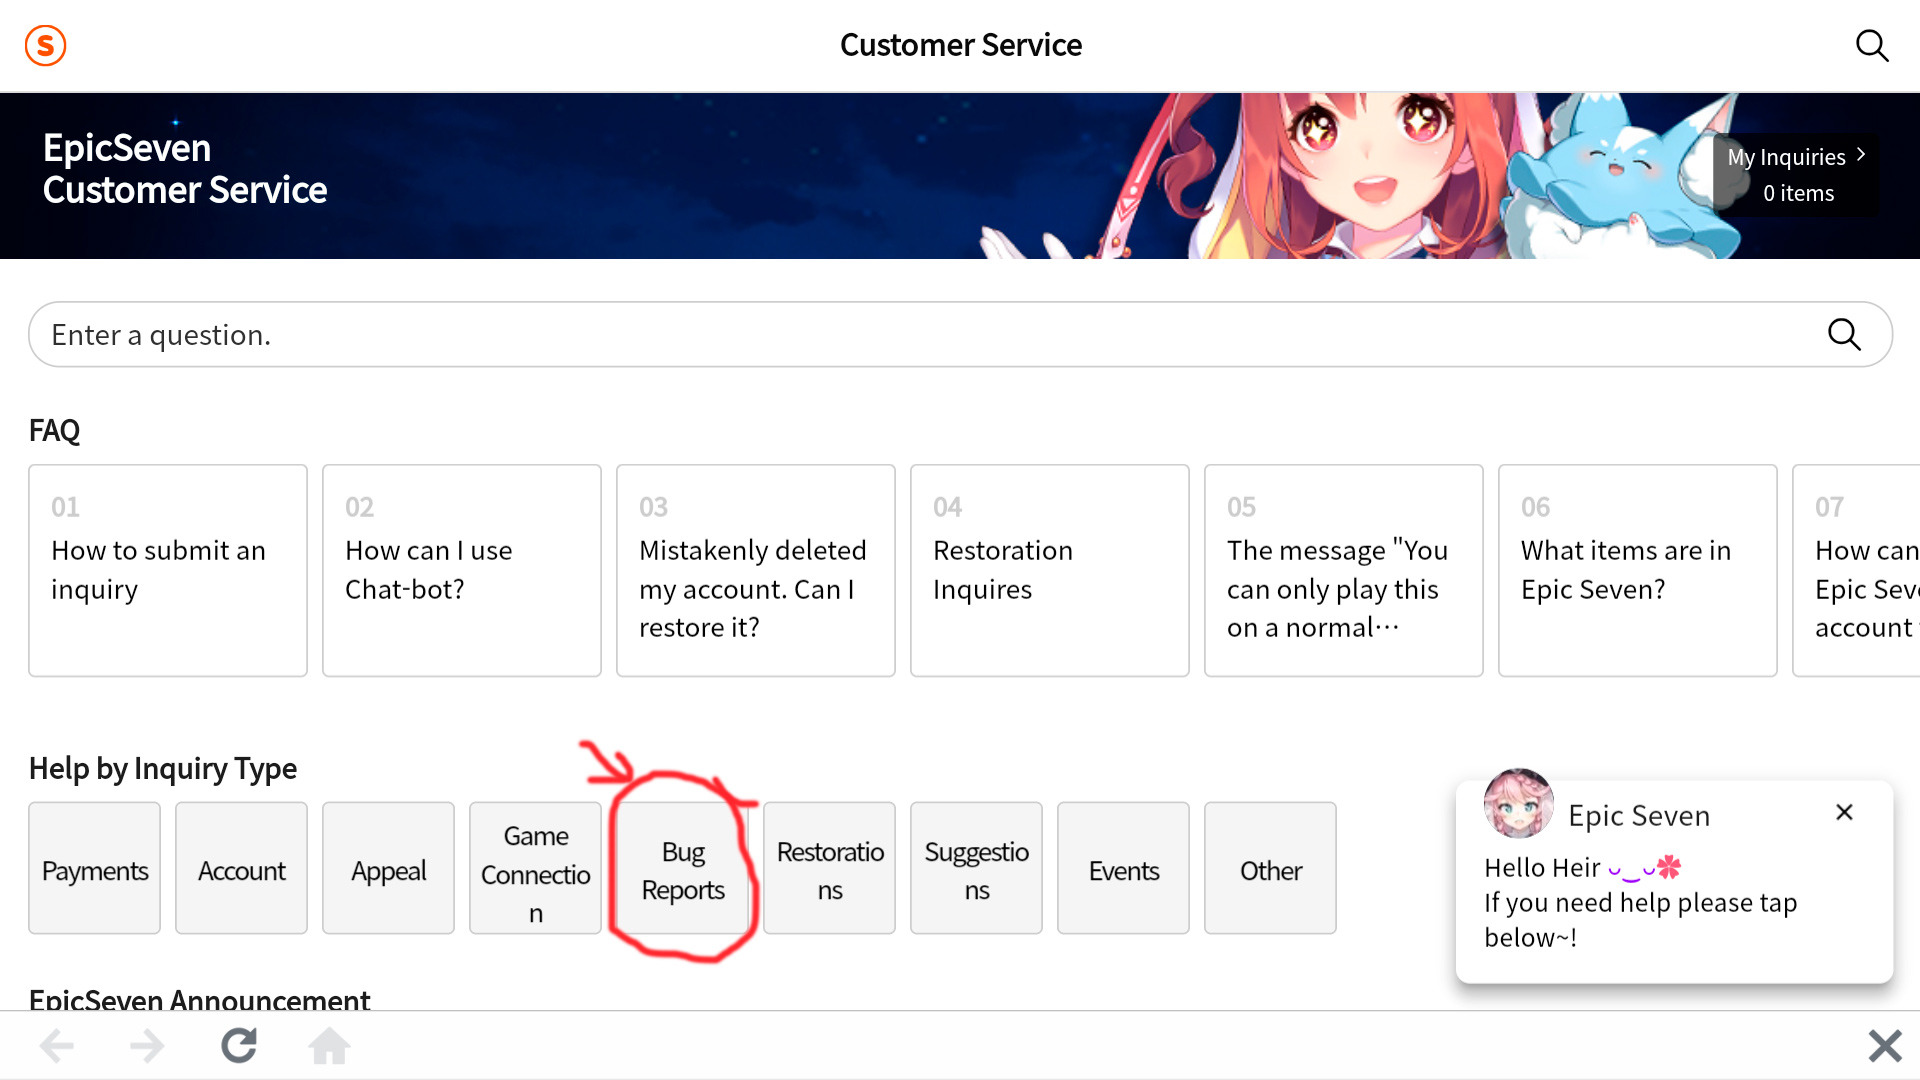Click the EpicSeven Announcement heading

(x=199, y=998)
